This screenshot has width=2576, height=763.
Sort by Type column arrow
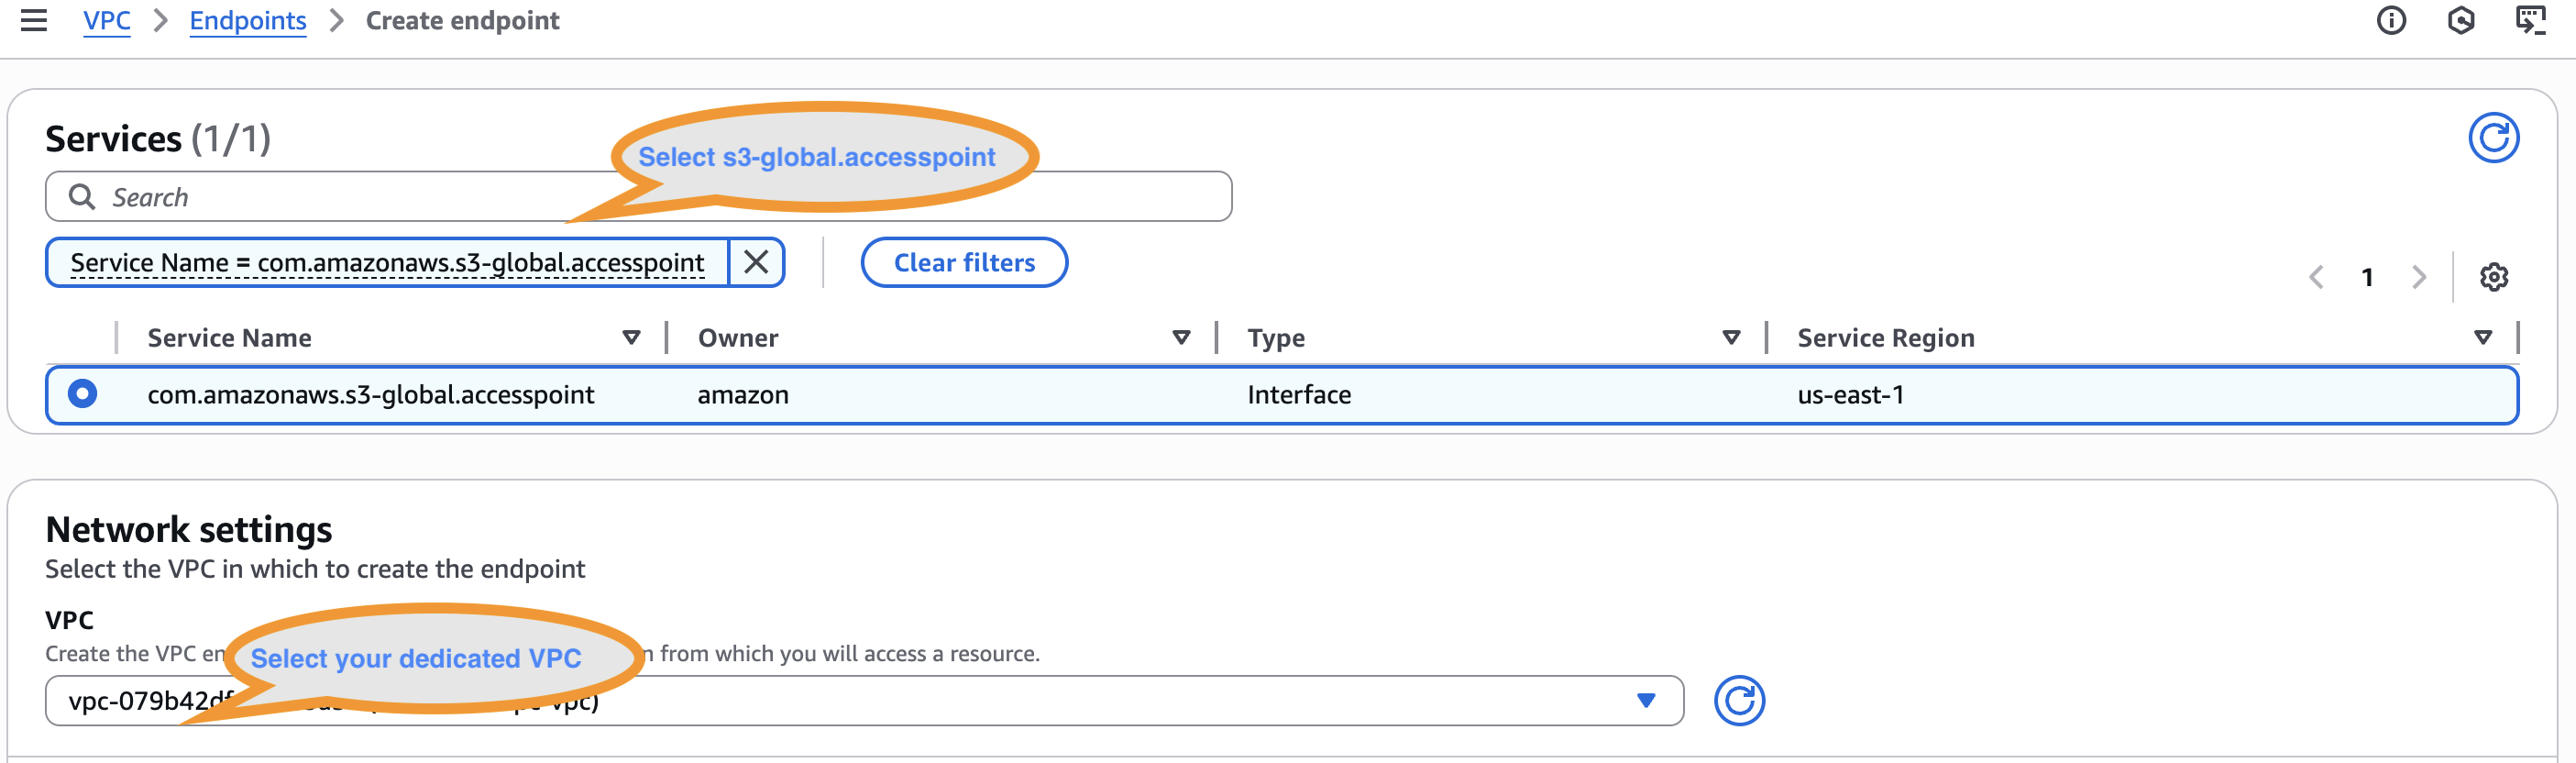point(1731,338)
